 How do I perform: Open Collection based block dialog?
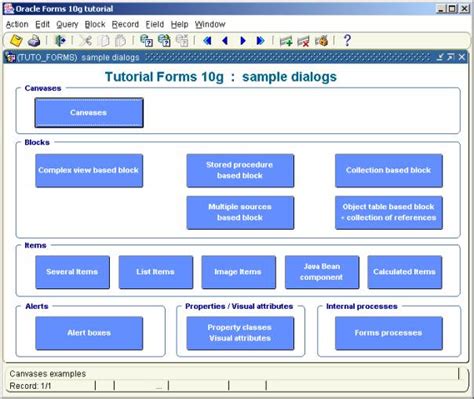tap(389, 170)
